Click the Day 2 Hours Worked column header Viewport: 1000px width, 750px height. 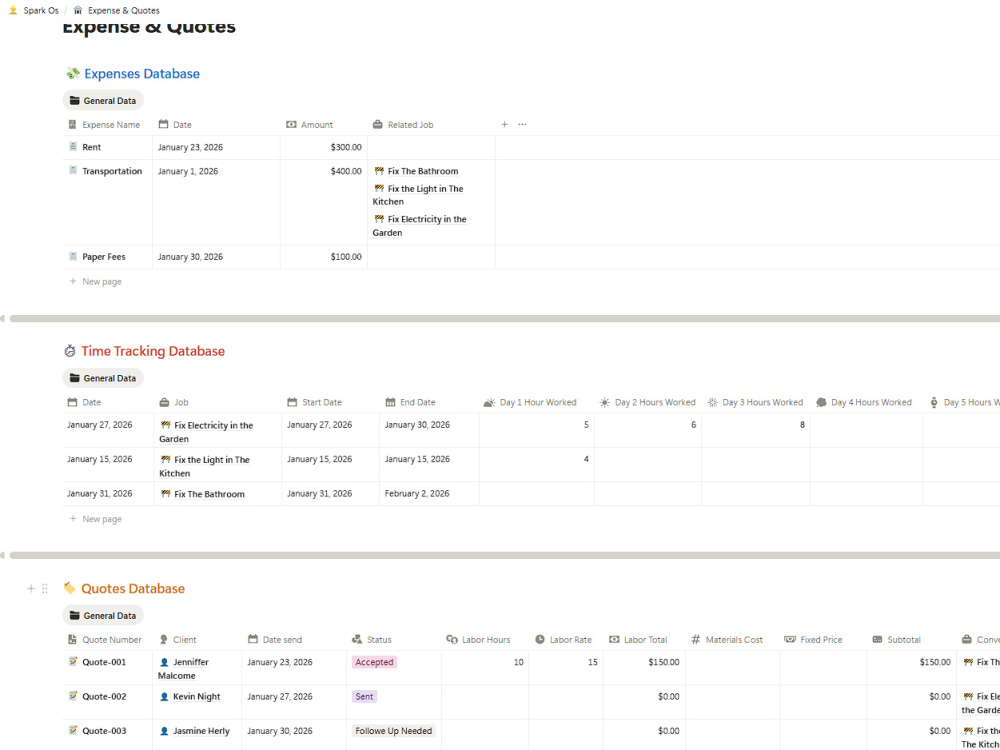(647, 402)
